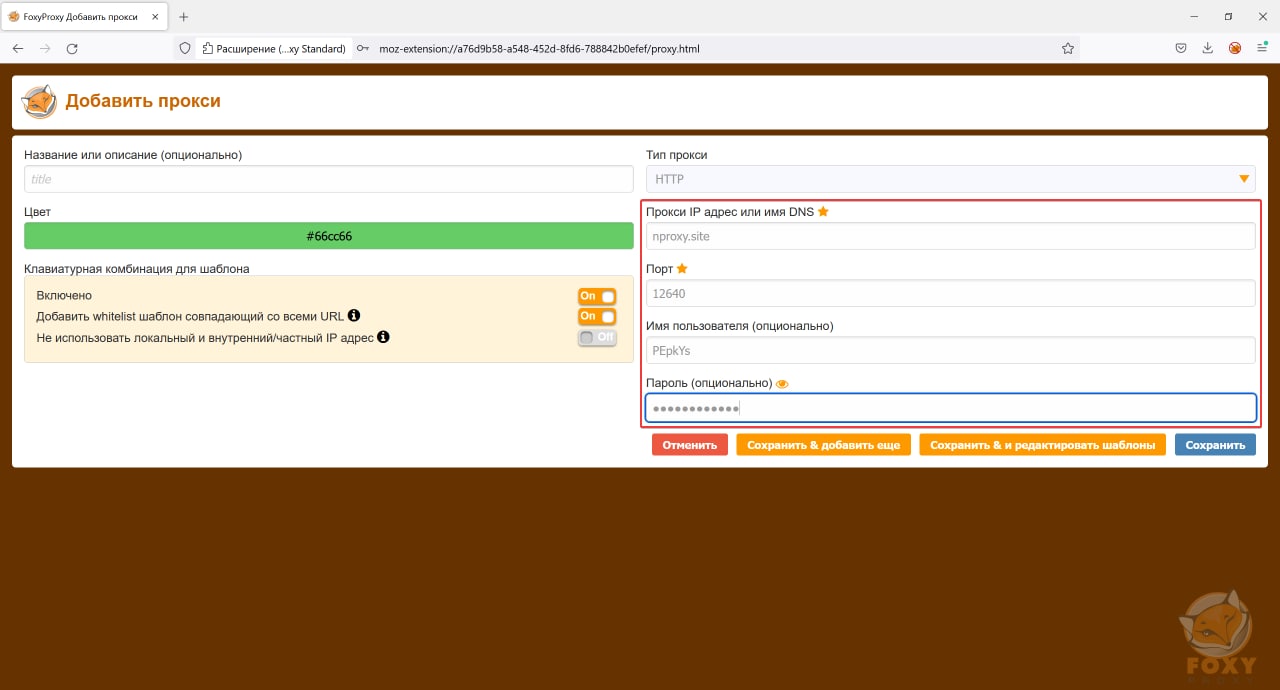Toggle the whitelist pattern switch
Image resolution: width=1280 pixels, height=690 pixels.
[x=597, y=316]
